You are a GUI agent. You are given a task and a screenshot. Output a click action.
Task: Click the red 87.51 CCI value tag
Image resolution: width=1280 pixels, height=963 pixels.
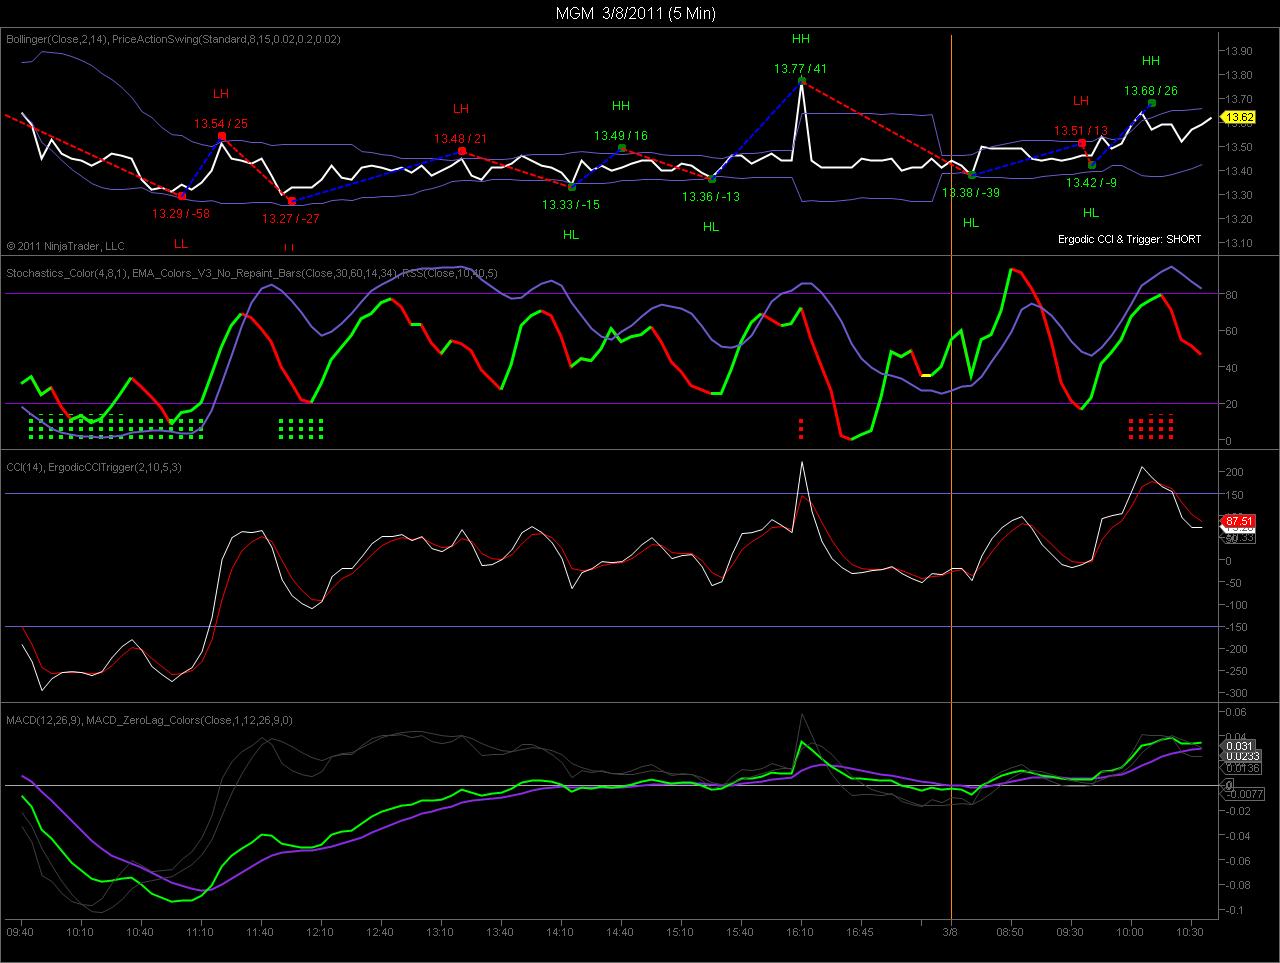[x=1239, y=521]
